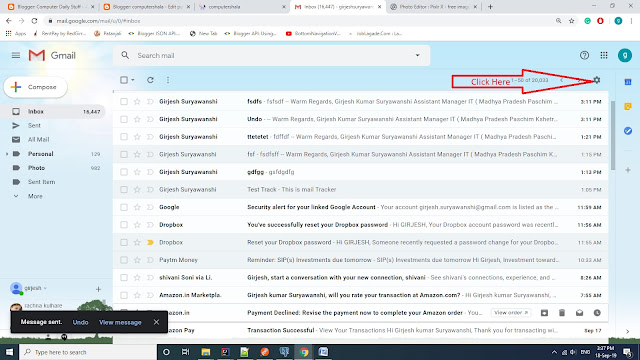Show search options dropdown arrow

tap(417, 55)
